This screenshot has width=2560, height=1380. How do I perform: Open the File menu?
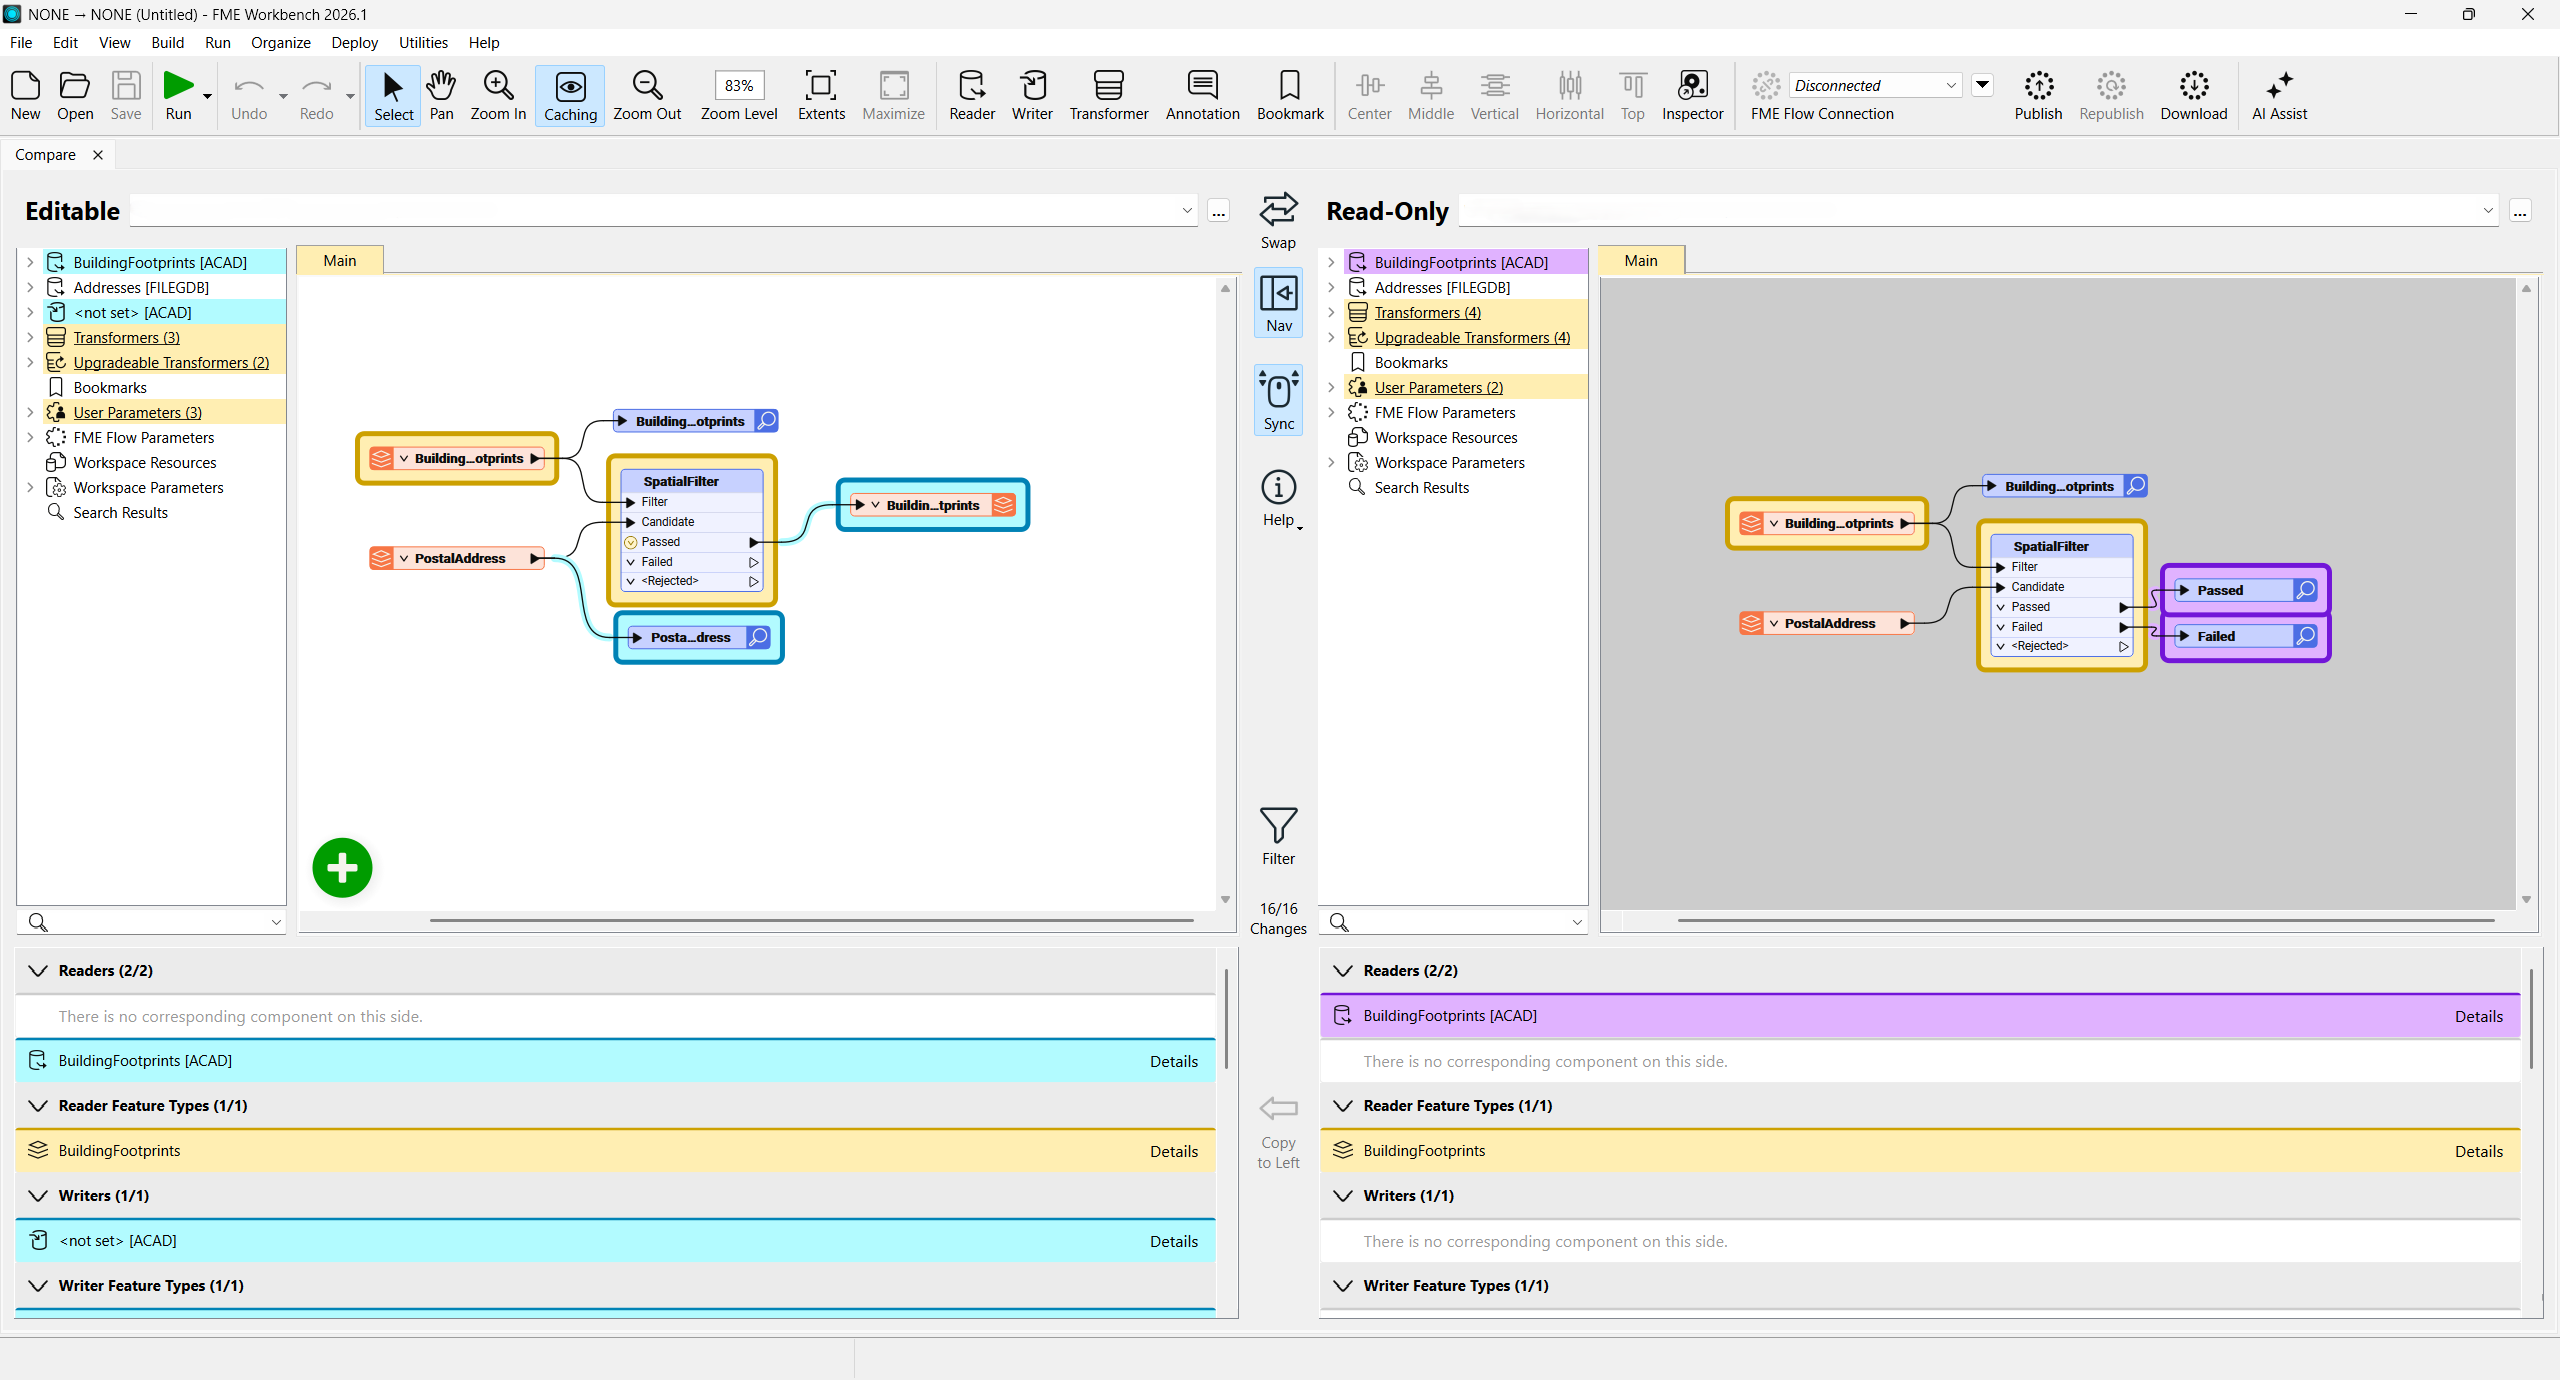click(21, 42)
